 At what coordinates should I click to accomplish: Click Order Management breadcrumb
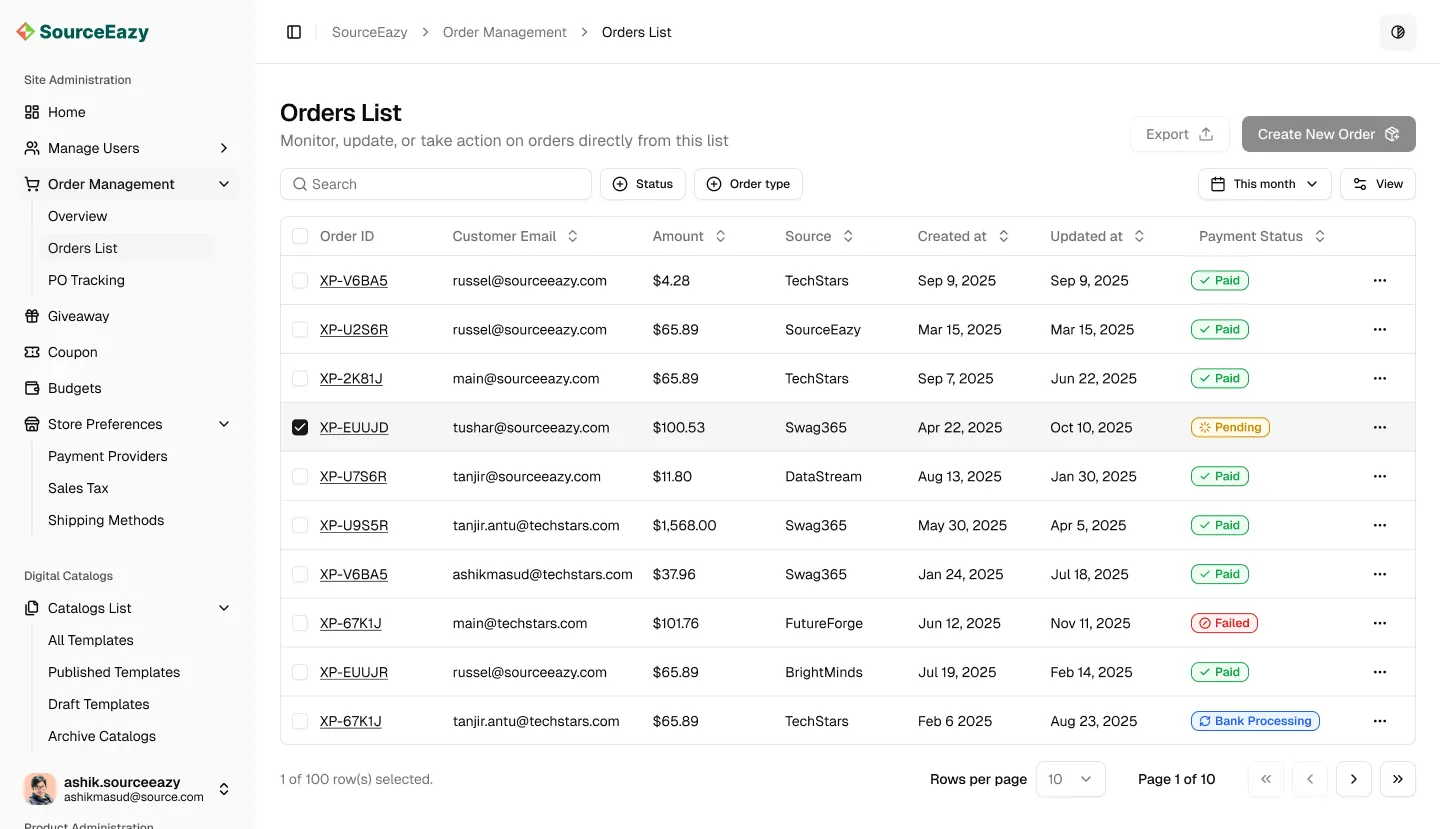505,32
